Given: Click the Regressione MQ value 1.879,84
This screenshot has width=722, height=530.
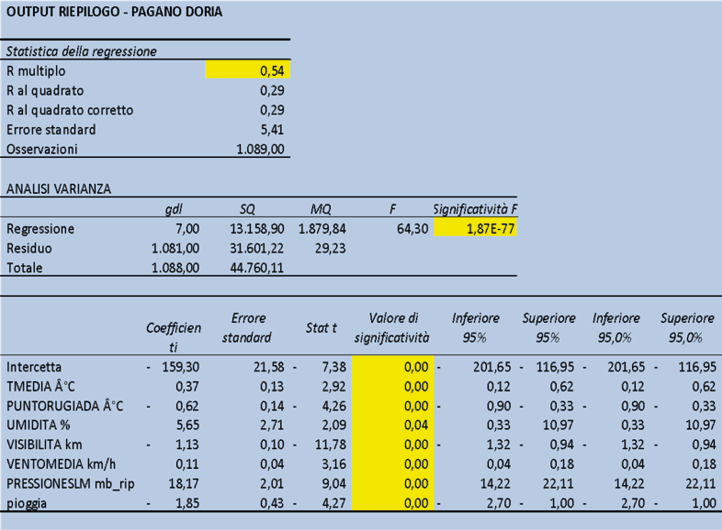Looking at the screenshot, I should (x=322, y=229).
